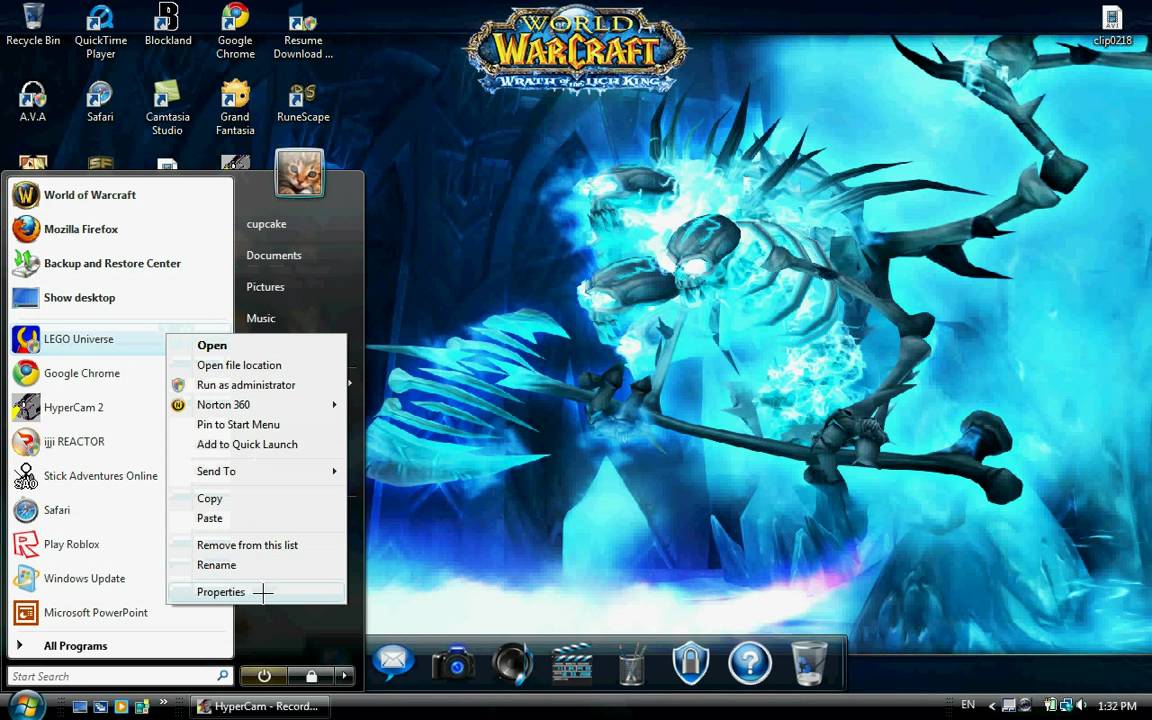Select the clip0218 video file icon
Screen dimensions: 1152x720
click(1112, 26)
